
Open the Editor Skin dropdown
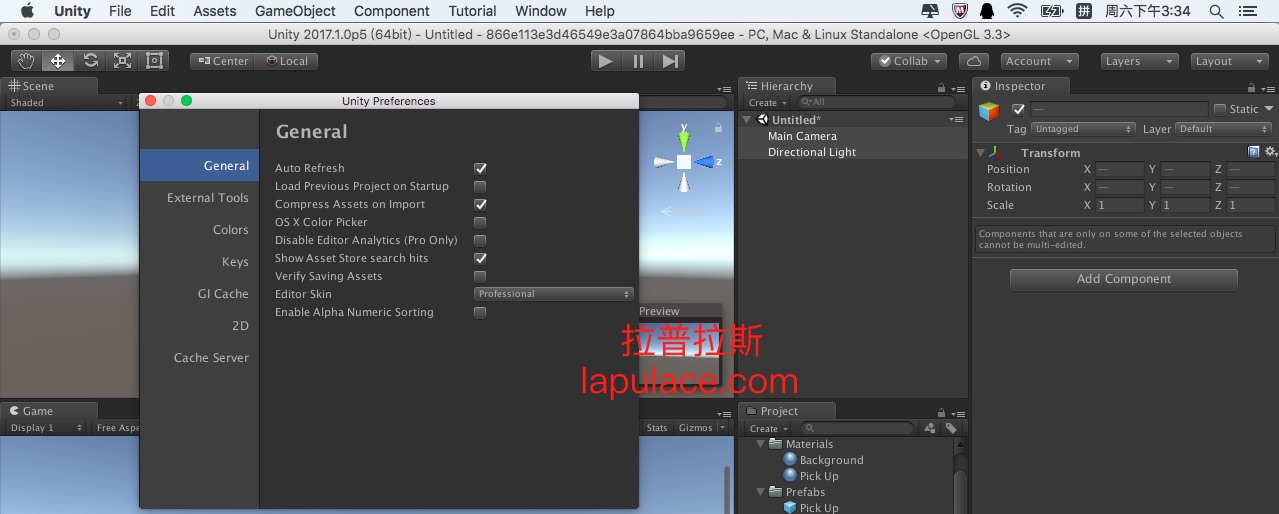(x=553, y=294)
